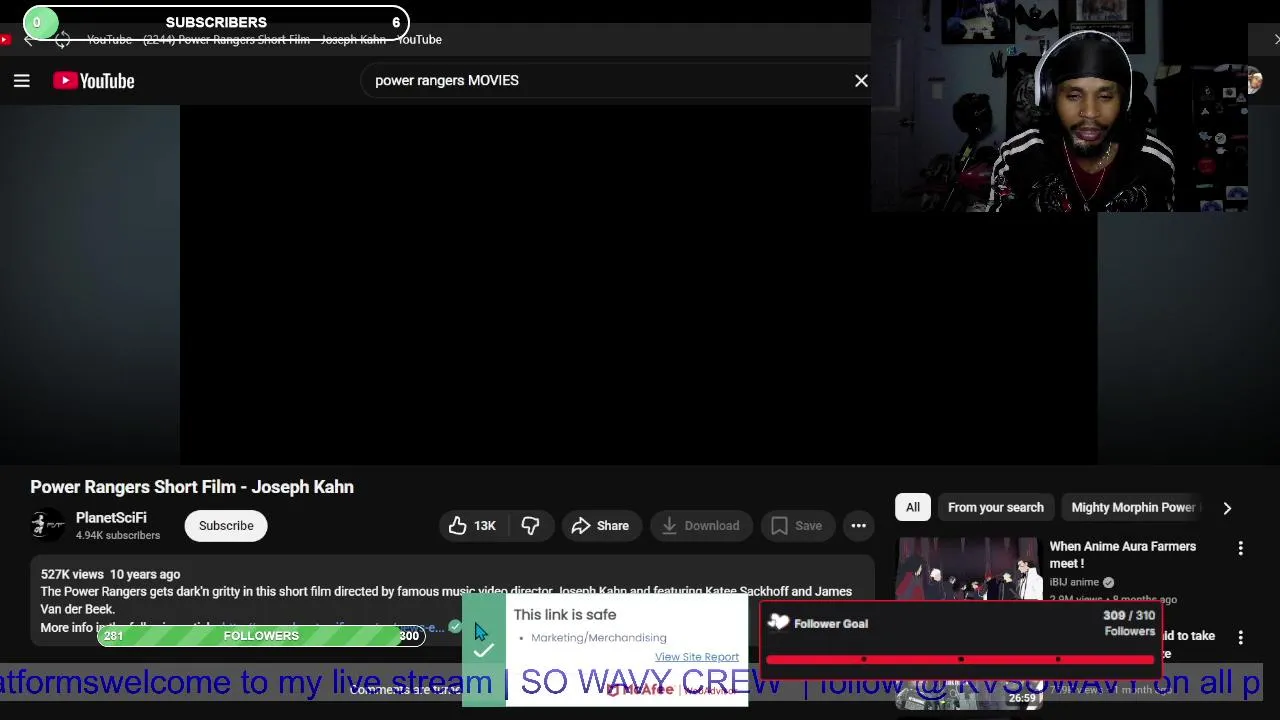This screenshot has width=1280, height=720.
Task: Open the PlanetSciFi channel name link
Action: pyautogui.click(x=111, y=517)
